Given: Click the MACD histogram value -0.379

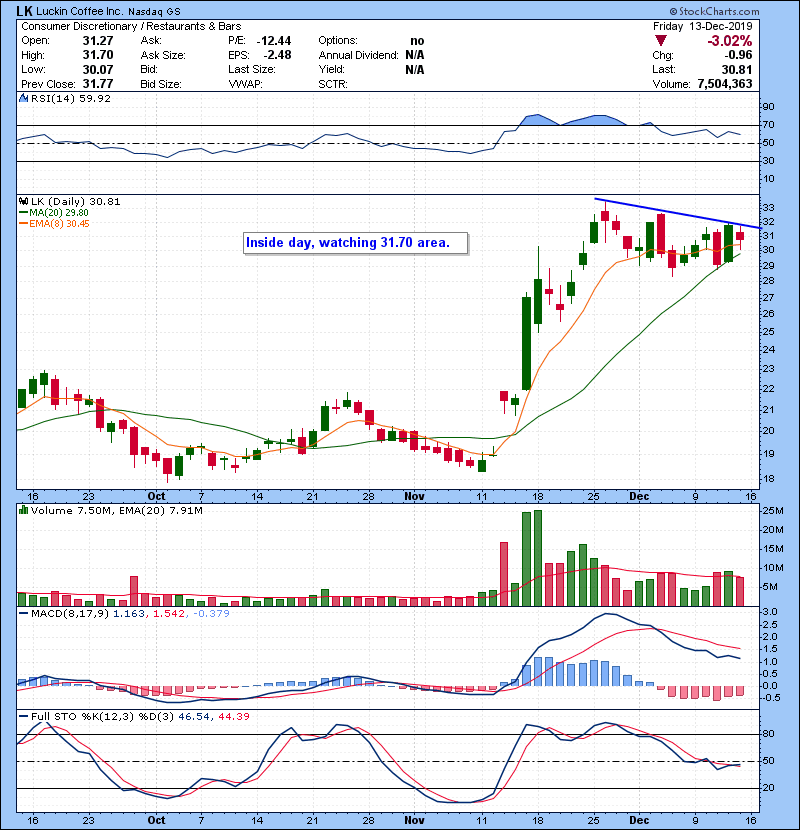Looking at the screenshot, I should (211, 614).
